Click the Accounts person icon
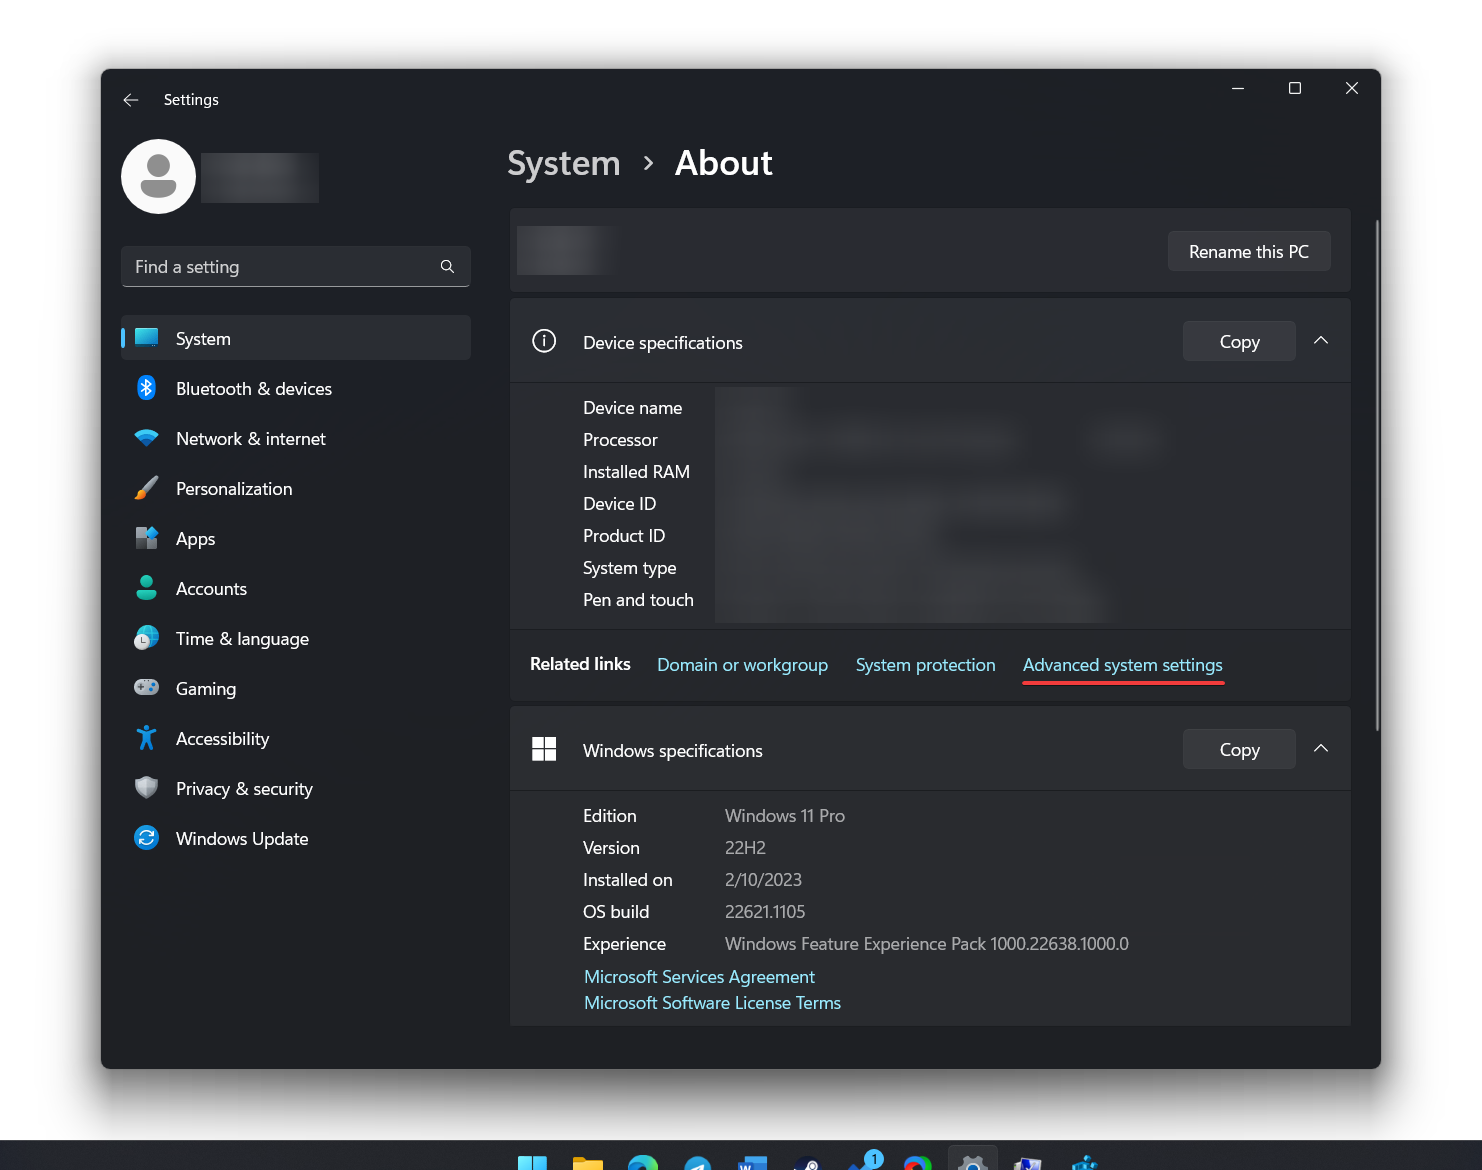 click(146, 588)
